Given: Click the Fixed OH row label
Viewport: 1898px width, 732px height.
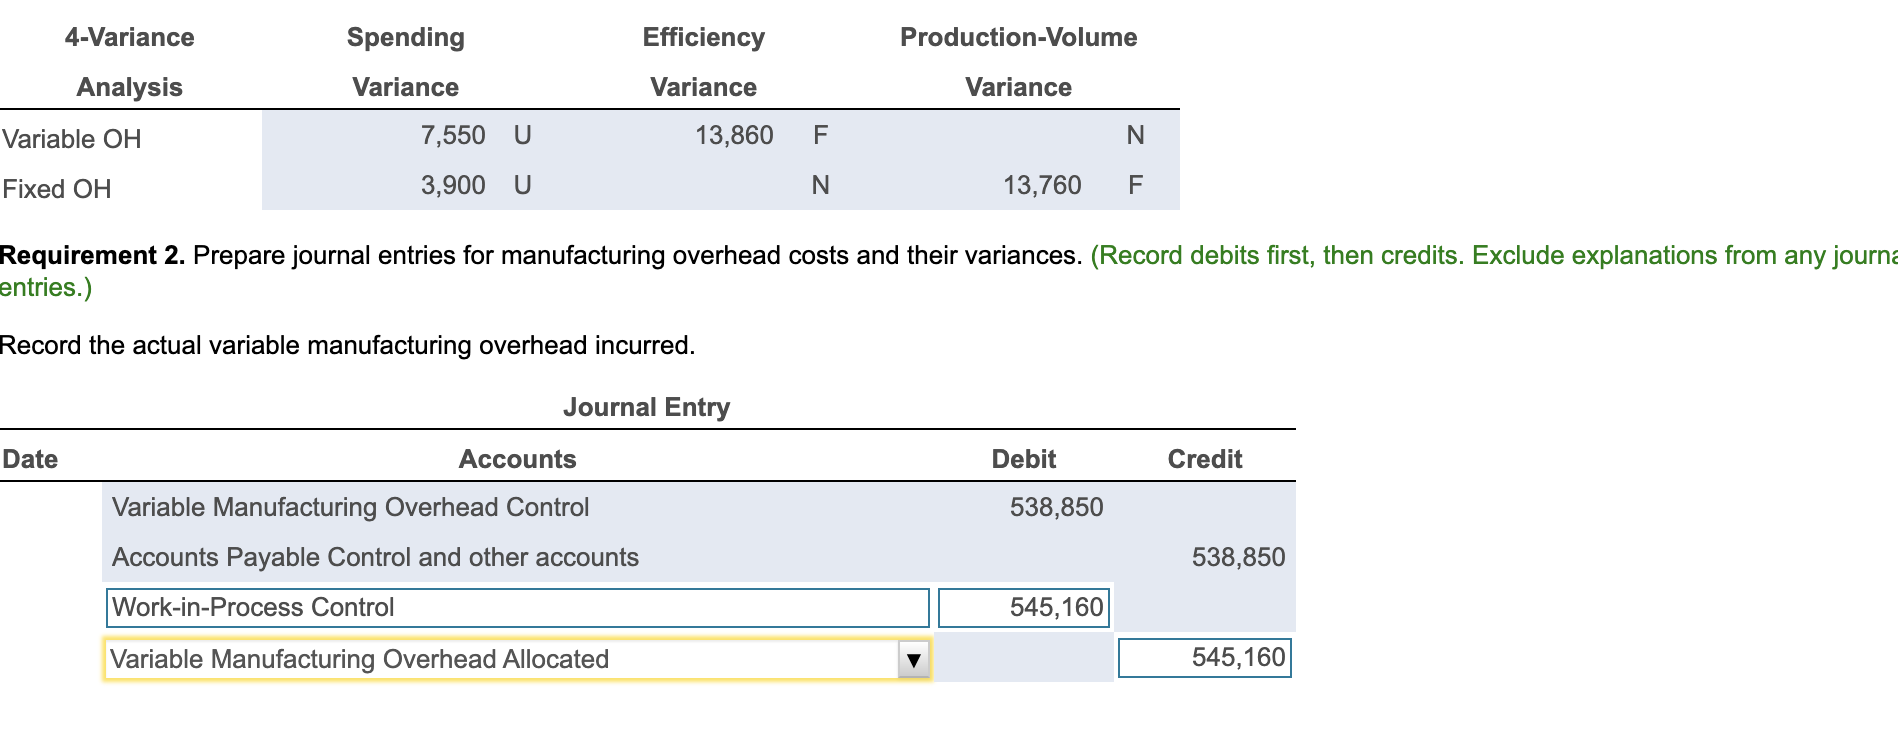Looking at the screenshot, I should click(x=57, y=189).
